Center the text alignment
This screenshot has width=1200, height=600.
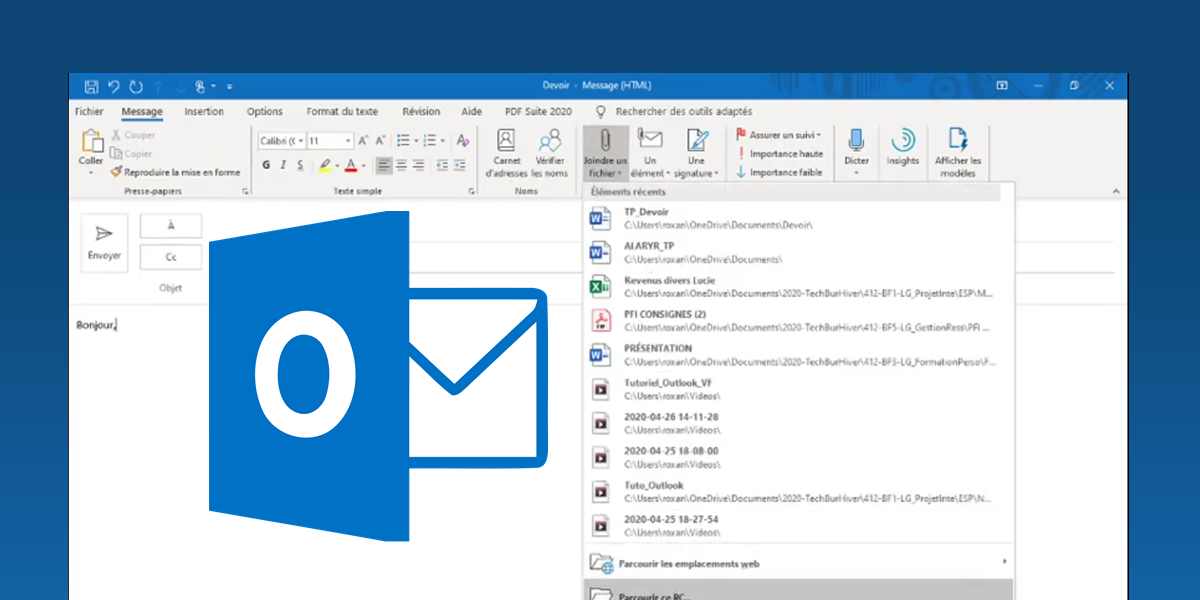coord(401,166)
